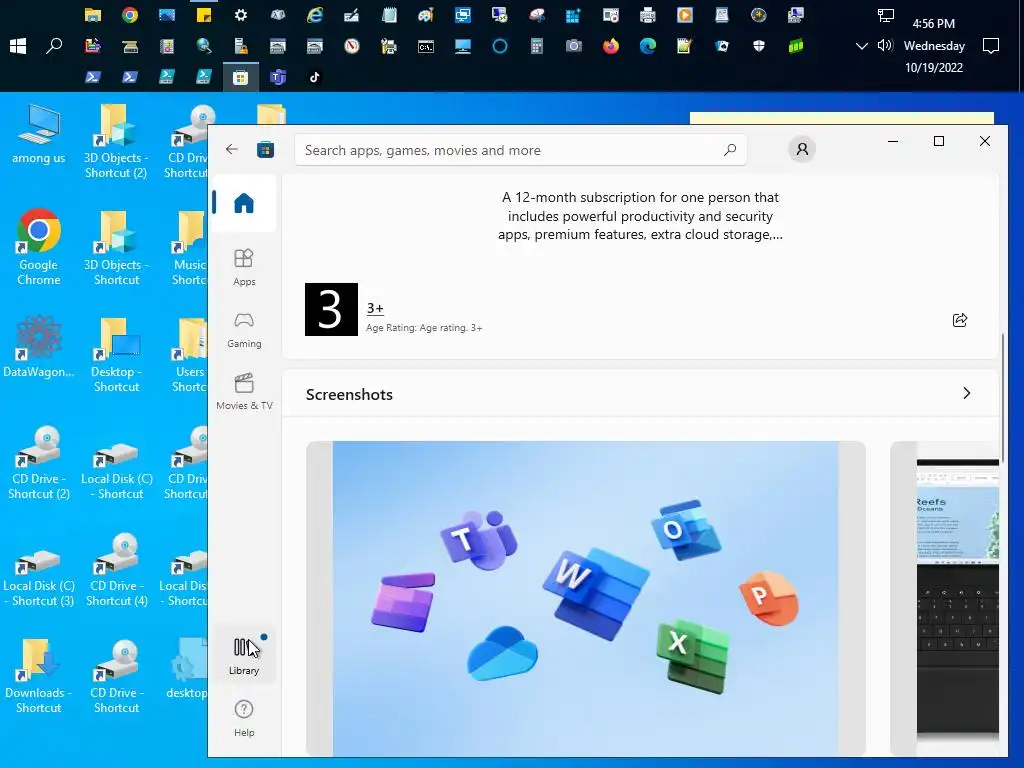Go back using the Store back arrow

(x=231, y=150)
